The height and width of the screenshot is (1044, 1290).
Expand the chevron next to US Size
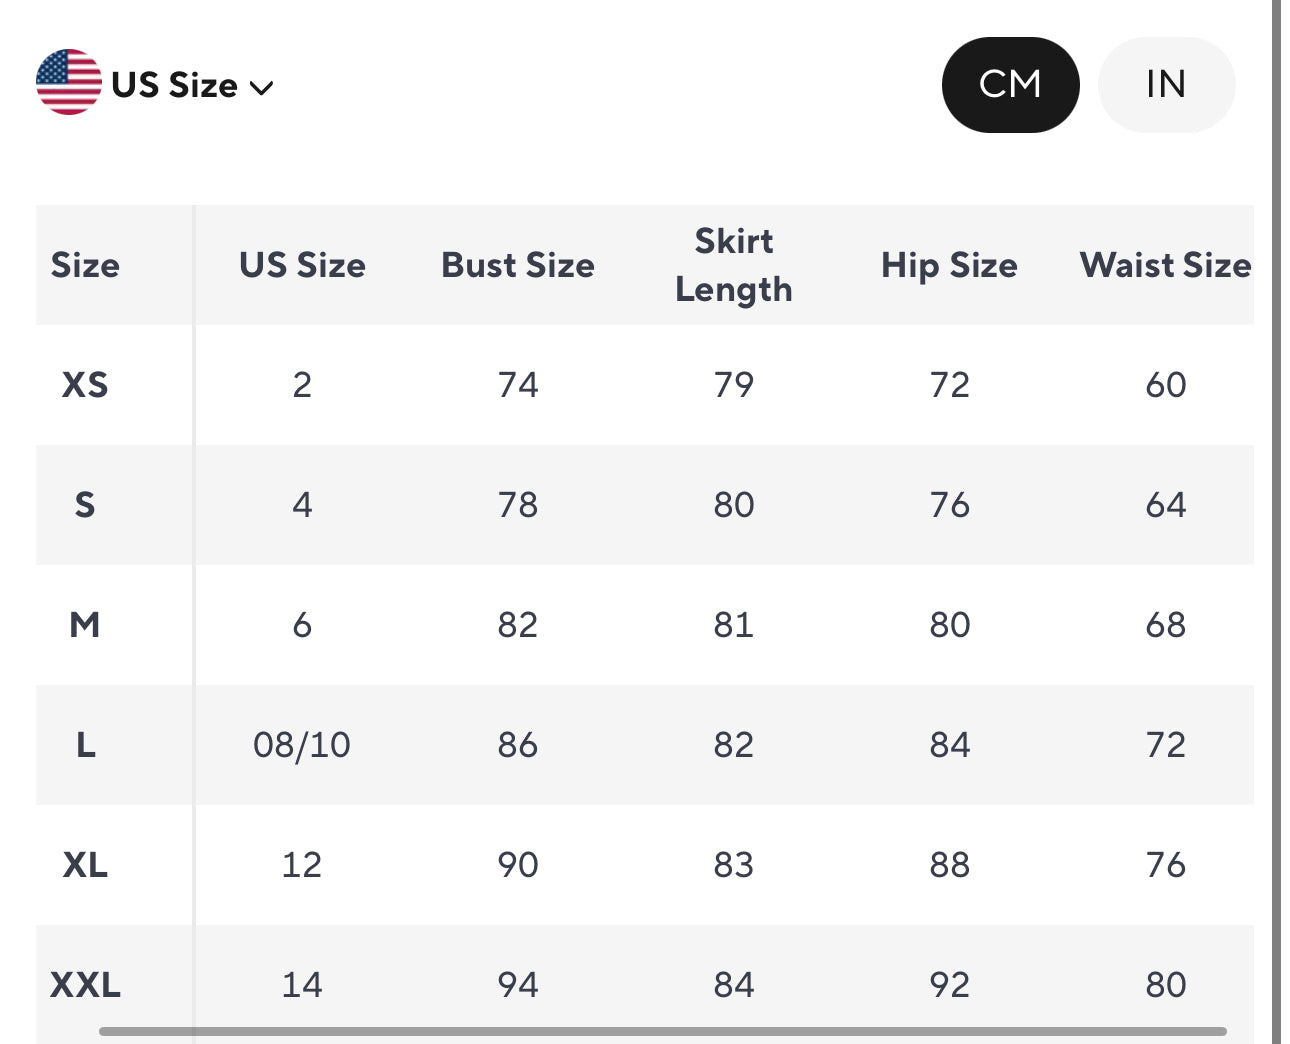pos(262,88)
